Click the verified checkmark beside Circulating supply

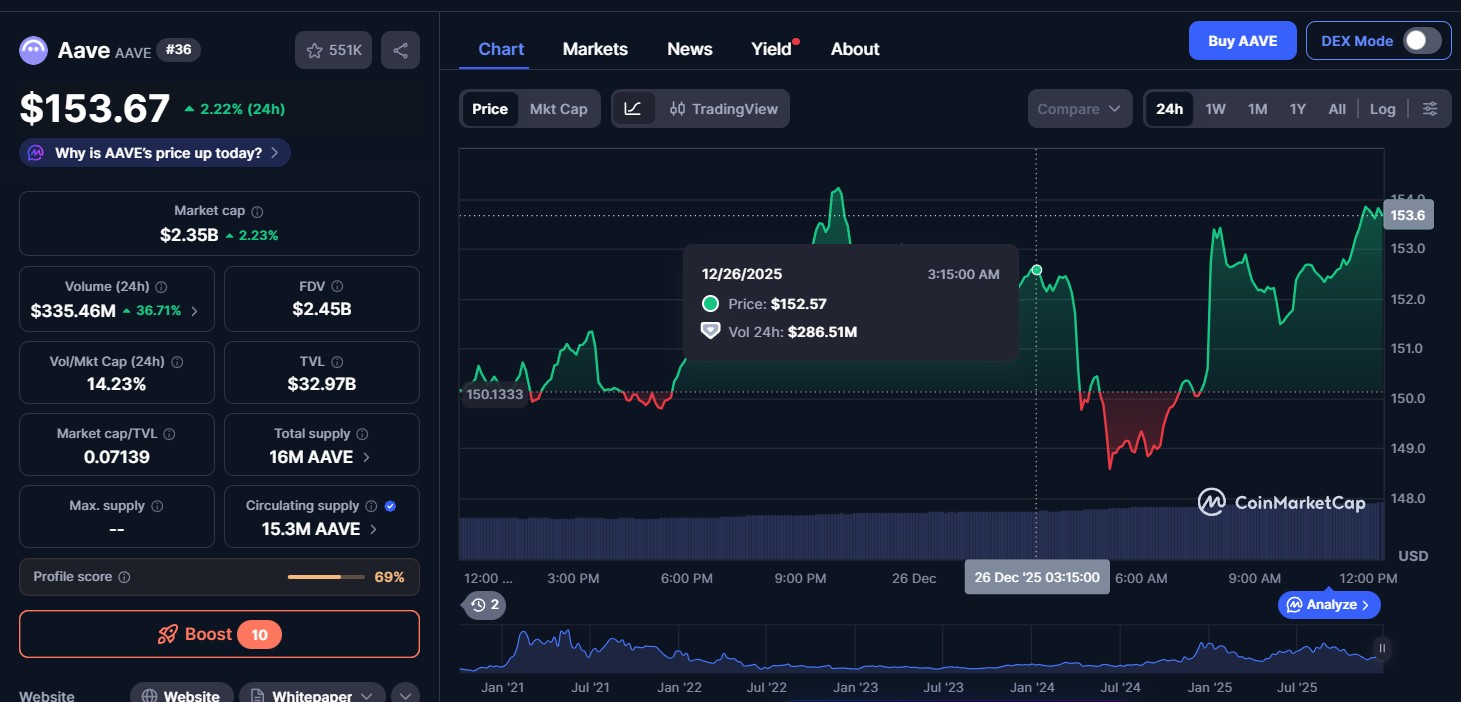[x=389, y=505]
